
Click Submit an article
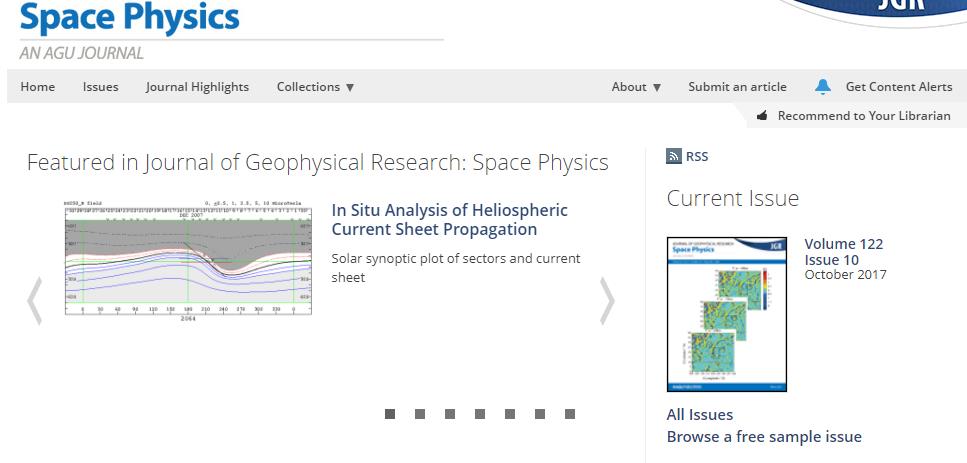[738, 87]
